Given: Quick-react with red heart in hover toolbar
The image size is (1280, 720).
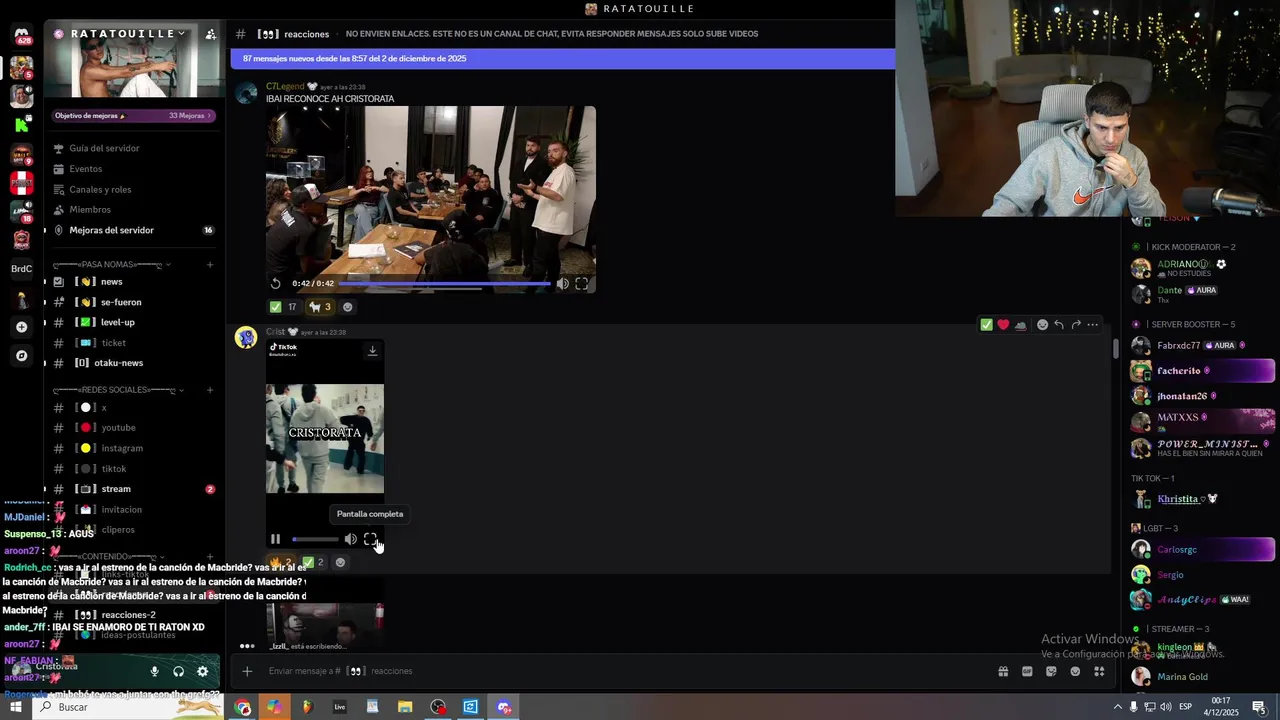Looking at the screenshot, I should [1003, 324].
